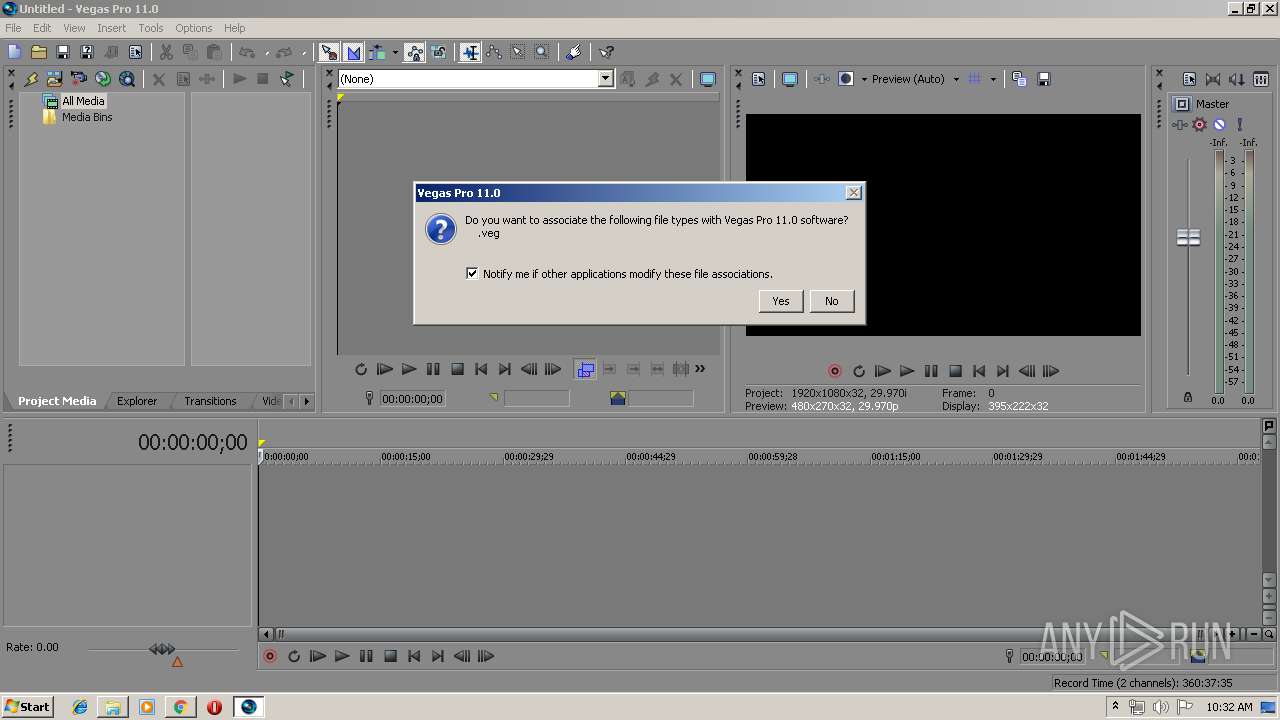Click Save Snapshot to File icon

point(1043,79)
